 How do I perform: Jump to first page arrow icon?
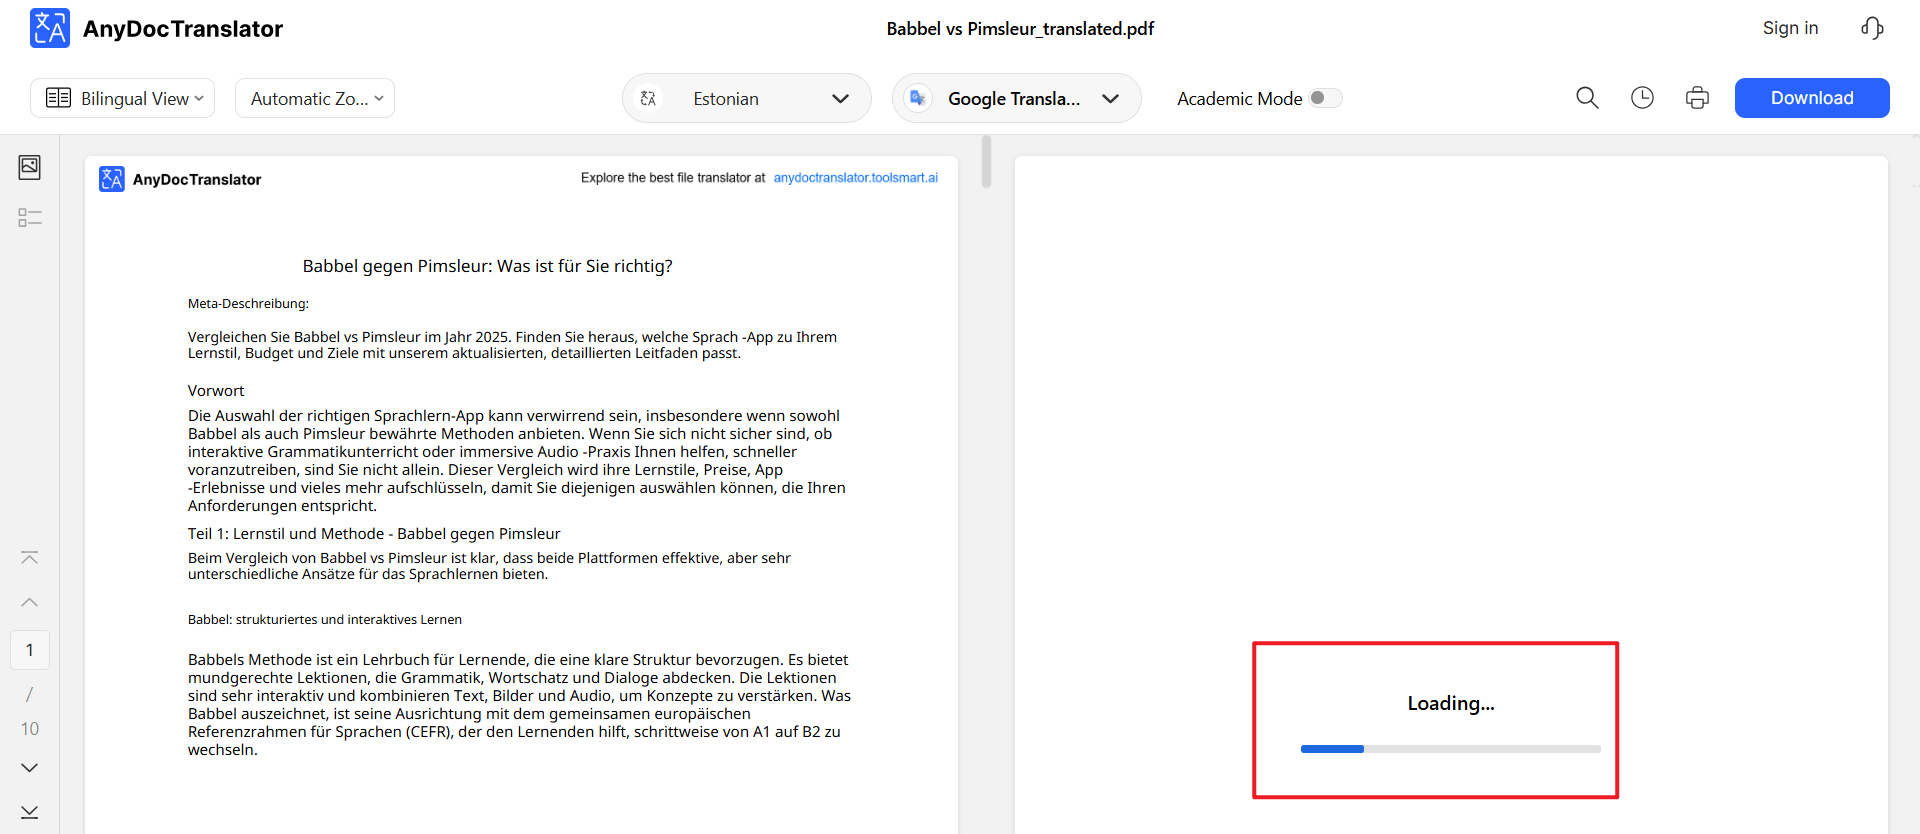[30, 558]
